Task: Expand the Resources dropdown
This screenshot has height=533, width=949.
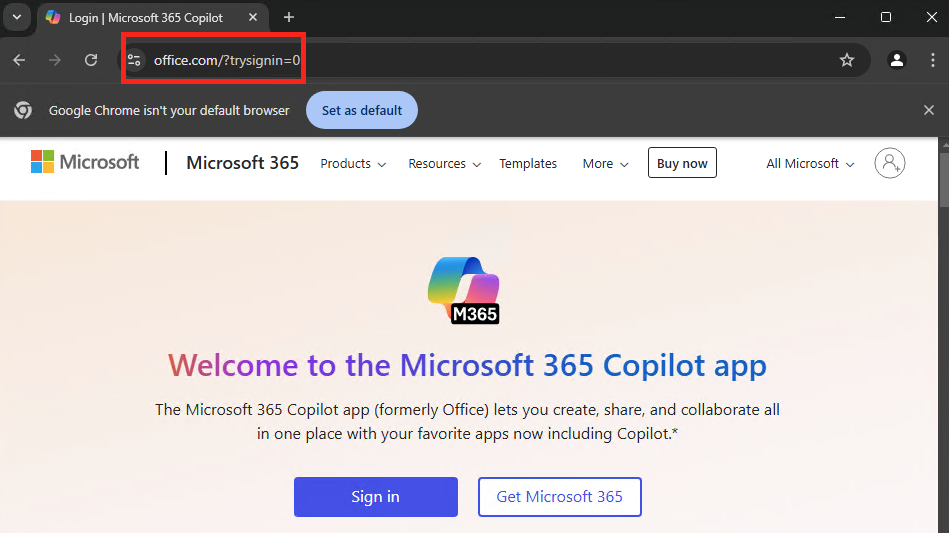Action: click(x=444, y=164)
